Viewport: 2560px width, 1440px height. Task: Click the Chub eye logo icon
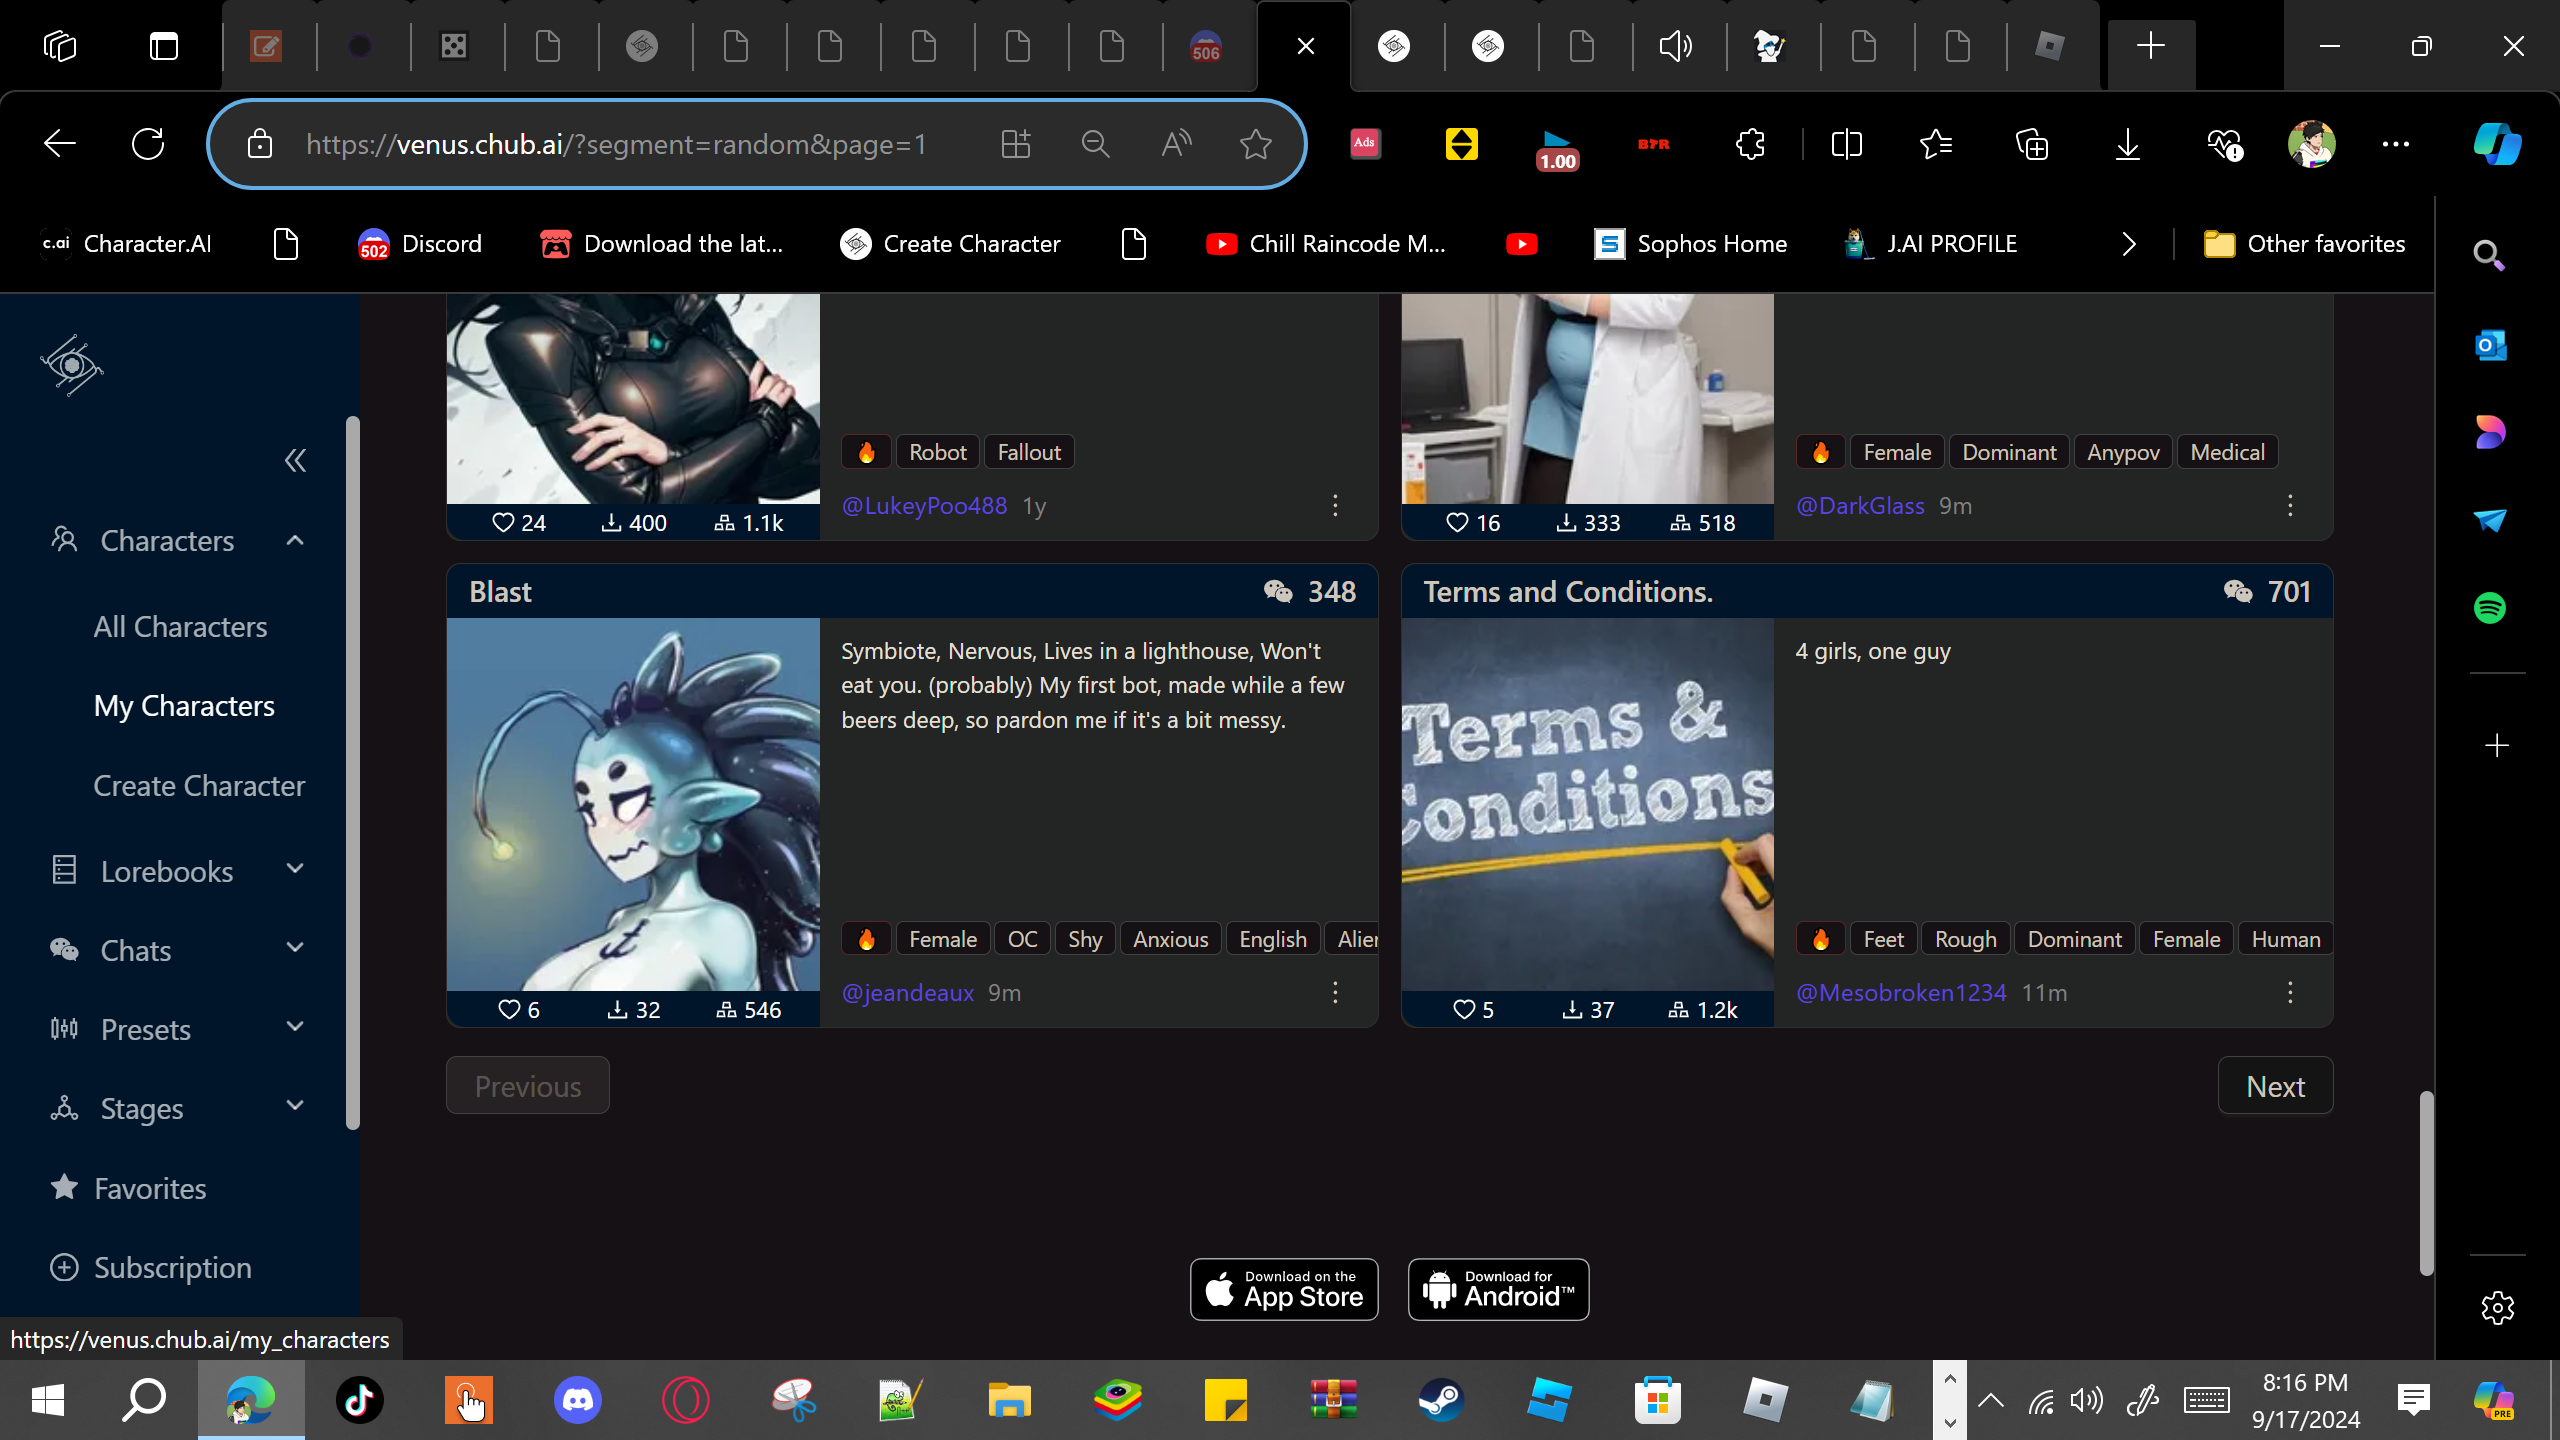tap(72, 365)
